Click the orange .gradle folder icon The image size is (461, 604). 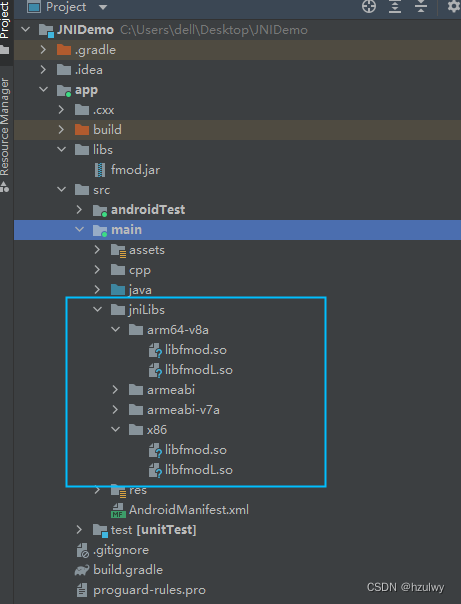point(64,50)
